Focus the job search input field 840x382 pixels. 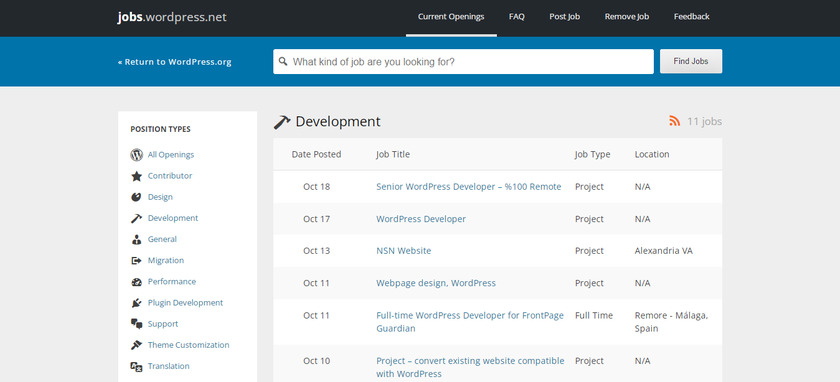[463, 62]
